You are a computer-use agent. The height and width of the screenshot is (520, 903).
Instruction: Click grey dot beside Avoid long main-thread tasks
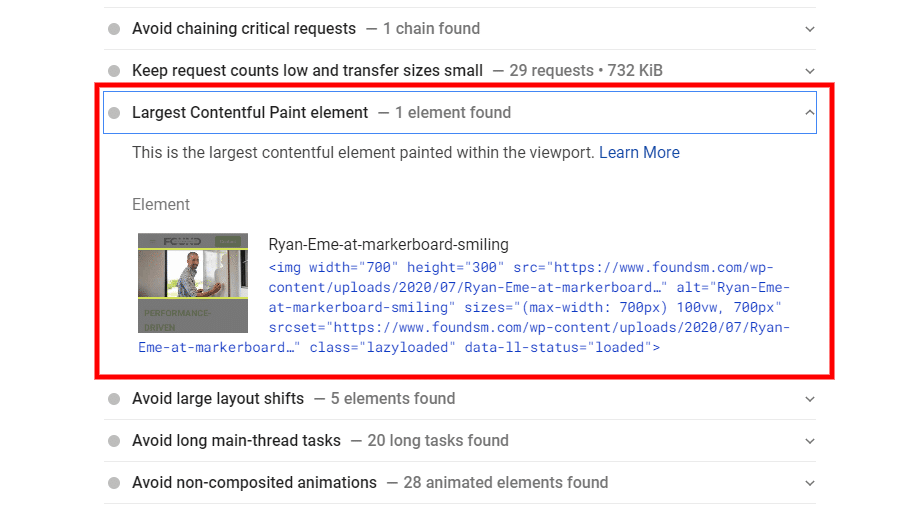(114, 441)
